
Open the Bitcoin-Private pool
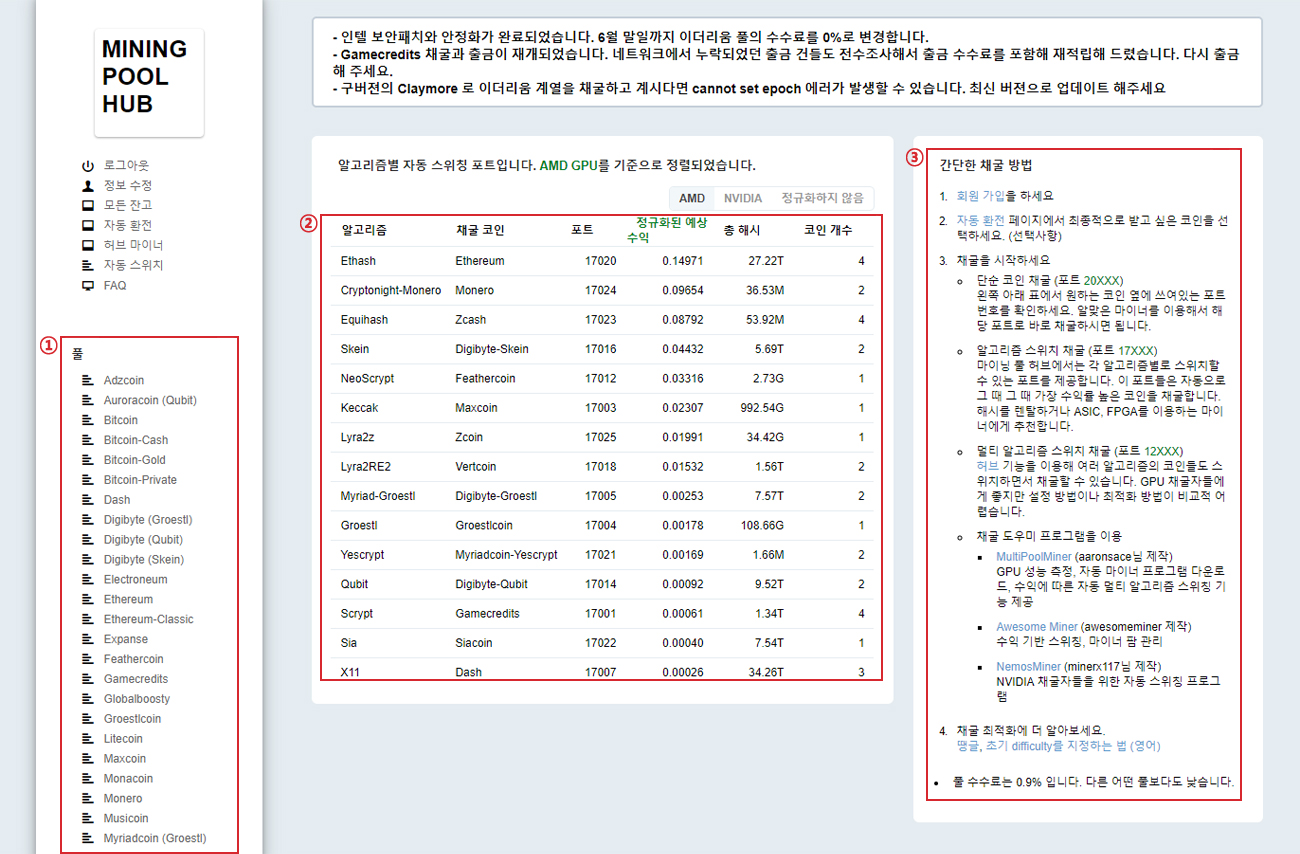[x=140, y=480]
